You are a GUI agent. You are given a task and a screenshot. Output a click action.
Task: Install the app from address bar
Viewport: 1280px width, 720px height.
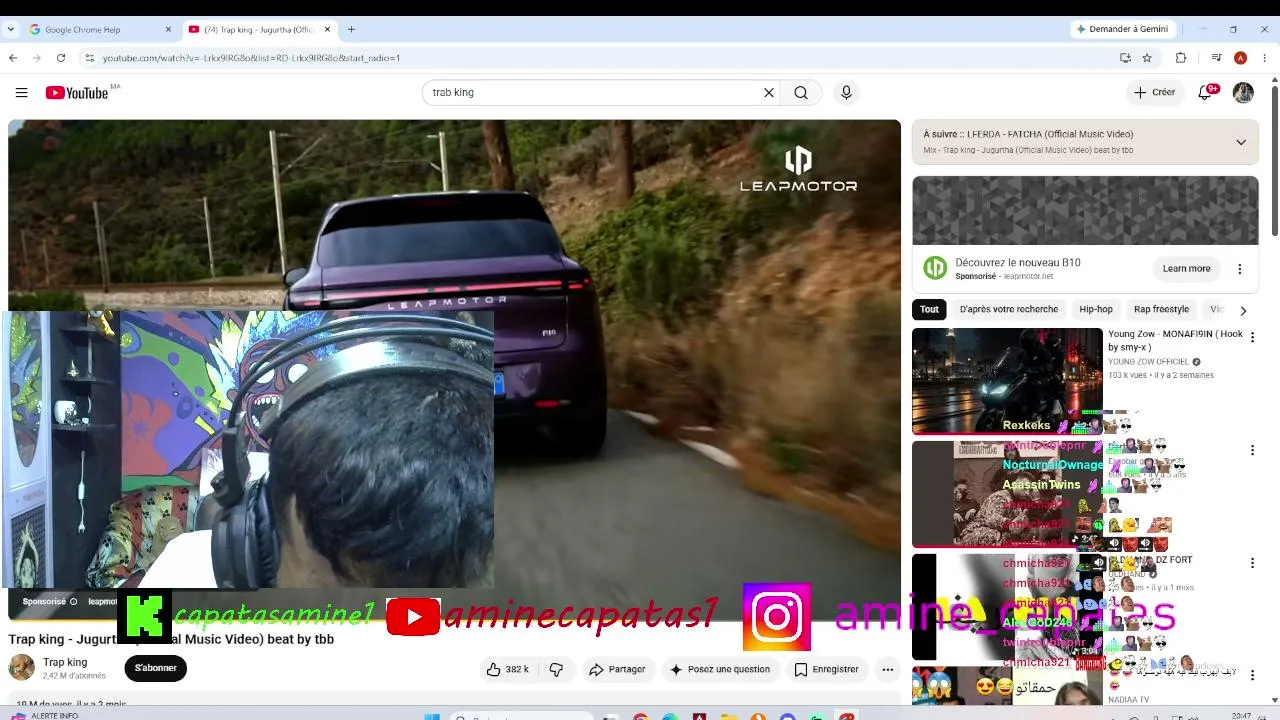click(1125, 58)
